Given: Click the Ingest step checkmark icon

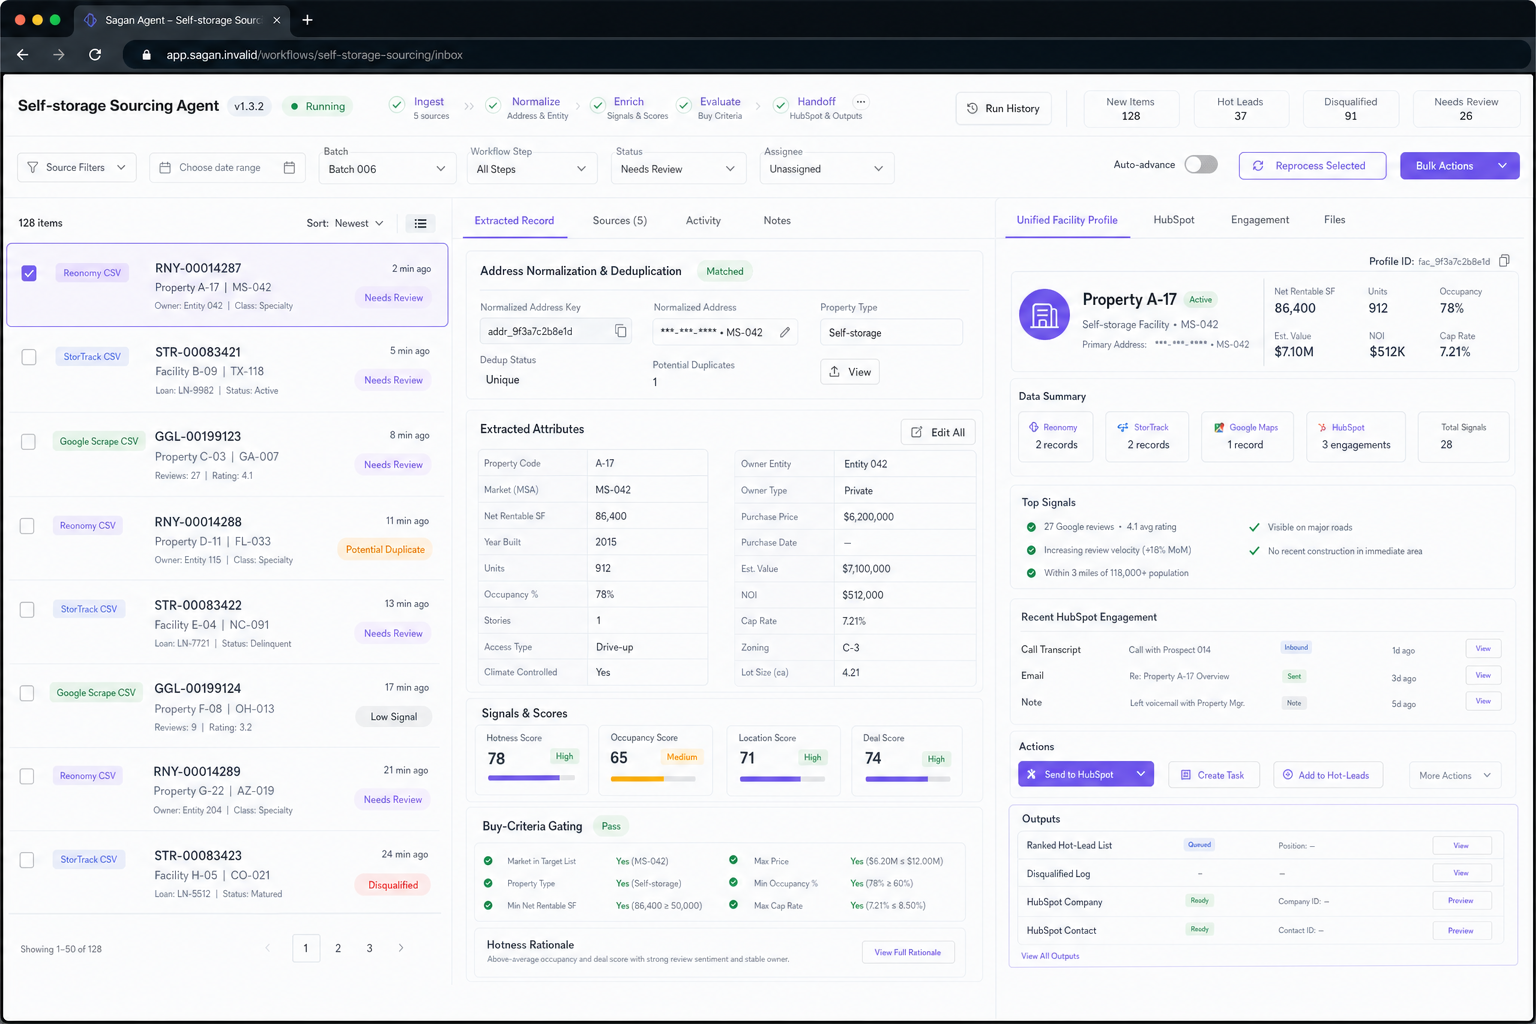Looking at the screenshot, I should pyautogui.click(x=397, y=104).
